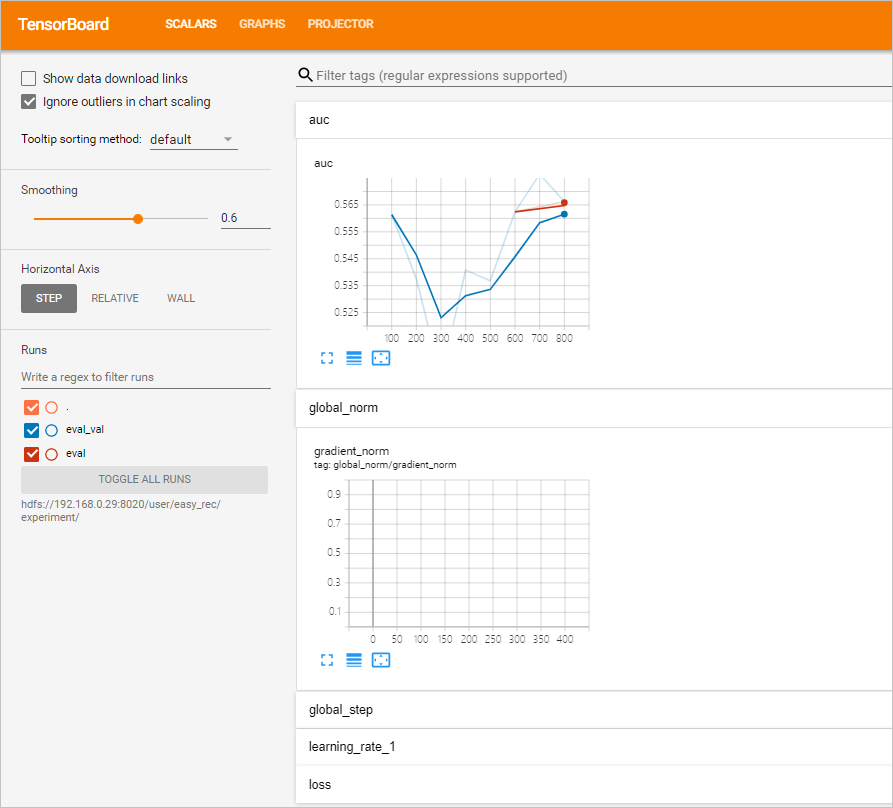
Task: Expand the gradient_norm chart to full size
Action: (327, 660)
